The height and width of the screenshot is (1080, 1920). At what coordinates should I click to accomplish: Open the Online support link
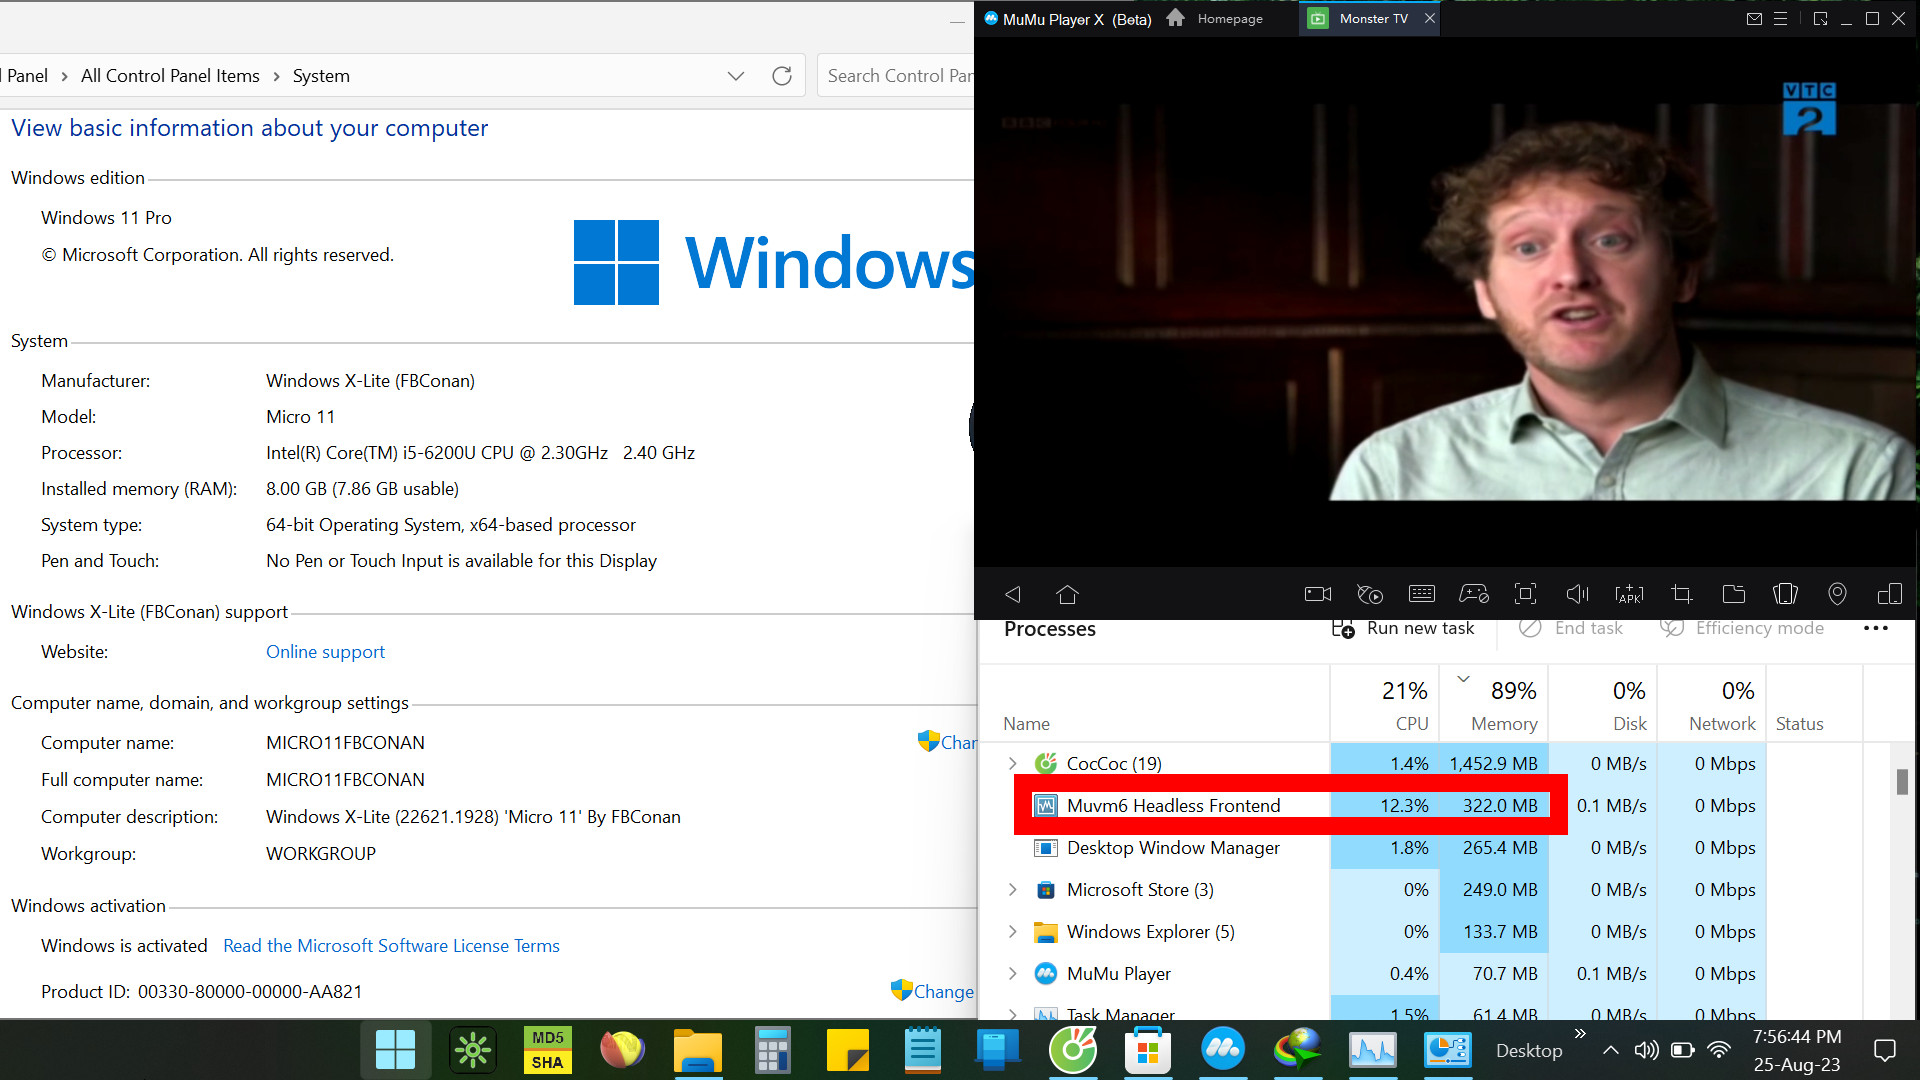(x=325, y=652)
